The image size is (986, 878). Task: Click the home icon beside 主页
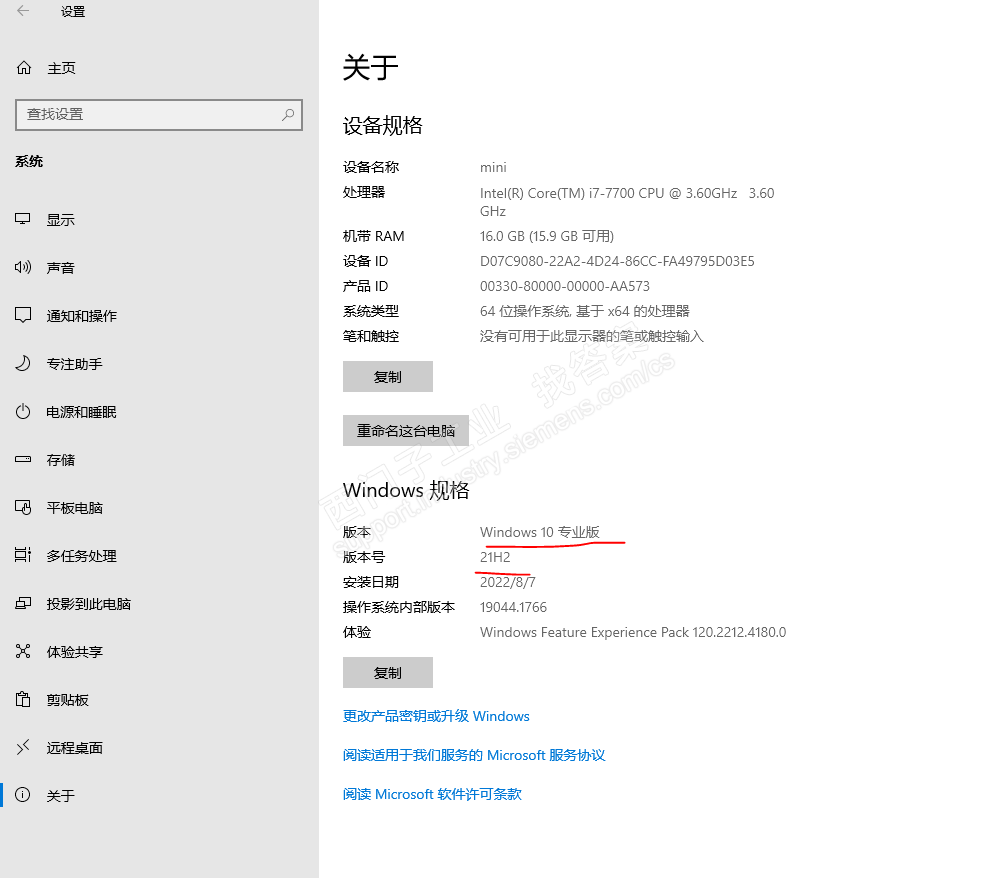click(x=24, y=68)
